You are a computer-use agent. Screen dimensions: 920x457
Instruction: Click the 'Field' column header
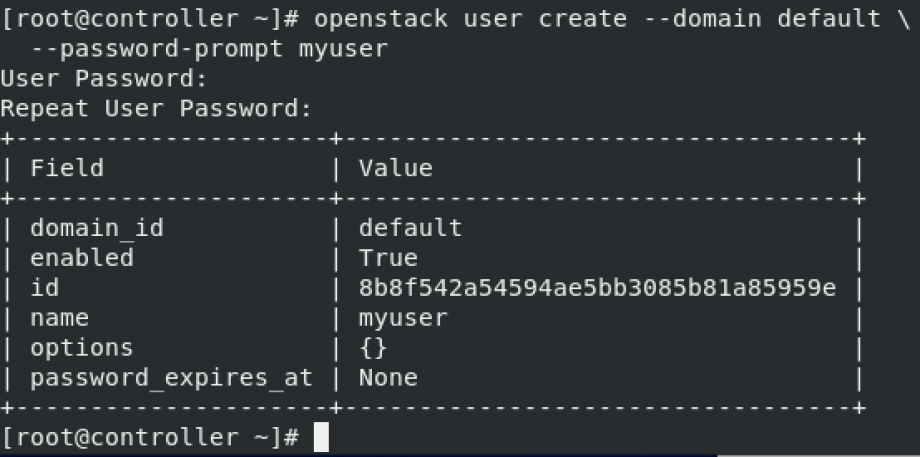pos(67,168)
